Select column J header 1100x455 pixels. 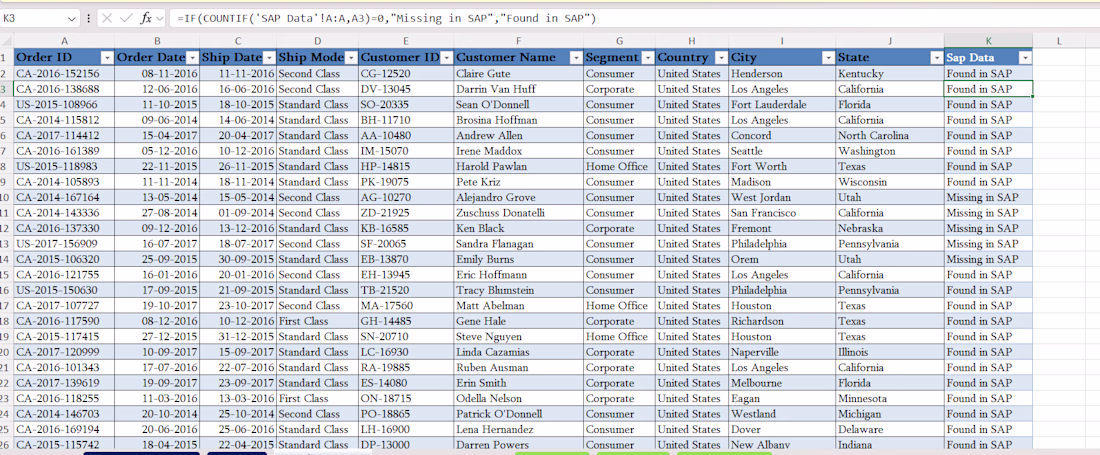pos(890,41)
